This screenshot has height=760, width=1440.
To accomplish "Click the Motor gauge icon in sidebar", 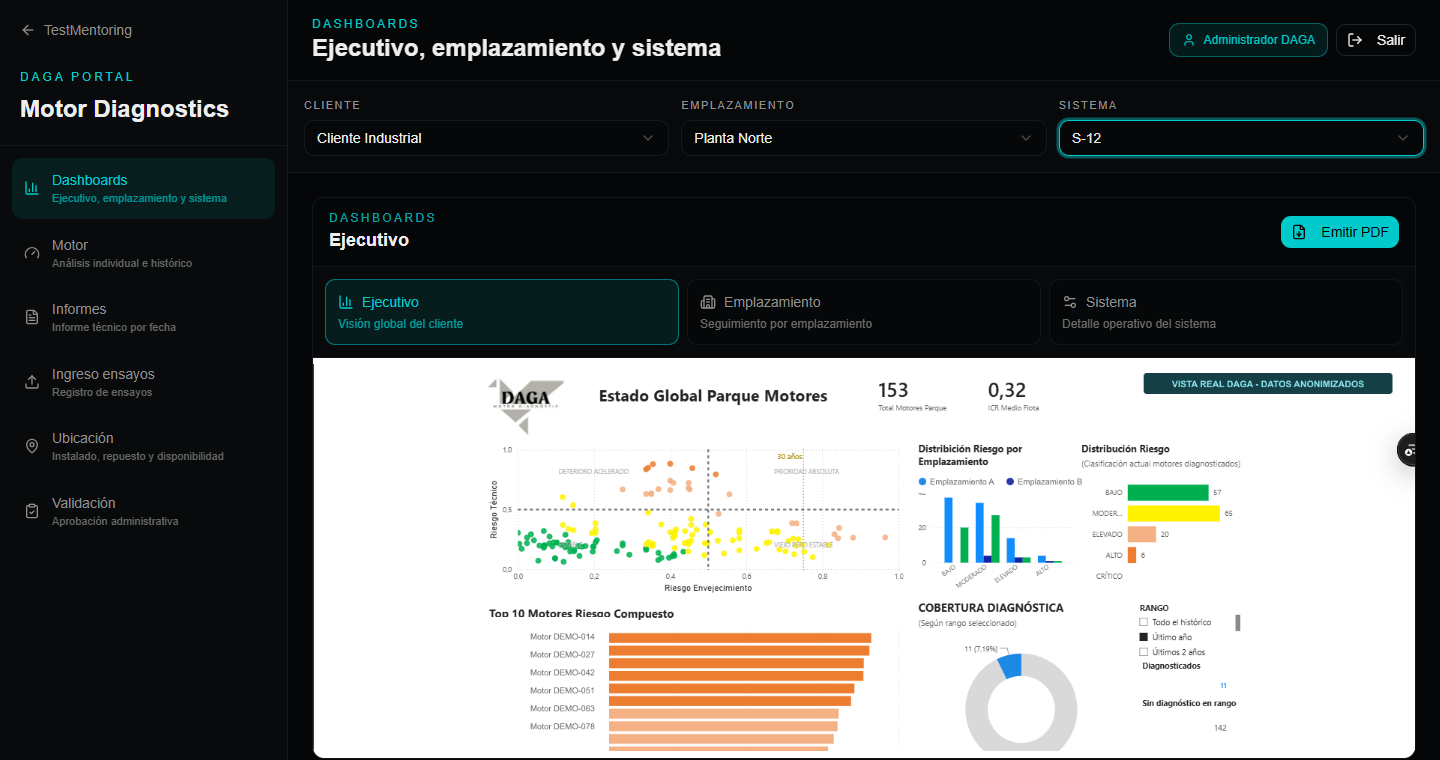I will tap(32, 253).
